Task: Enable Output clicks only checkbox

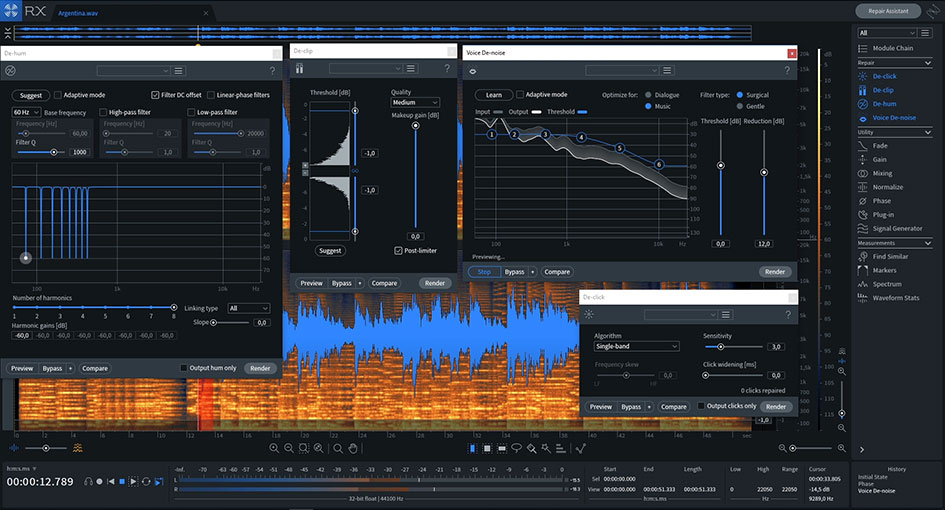Action: pos(701,406)
